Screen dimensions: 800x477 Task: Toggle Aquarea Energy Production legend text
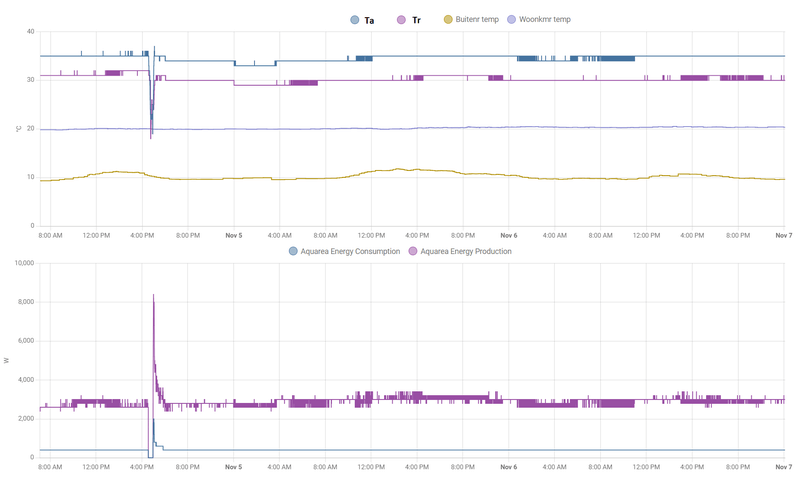(466, 251)
